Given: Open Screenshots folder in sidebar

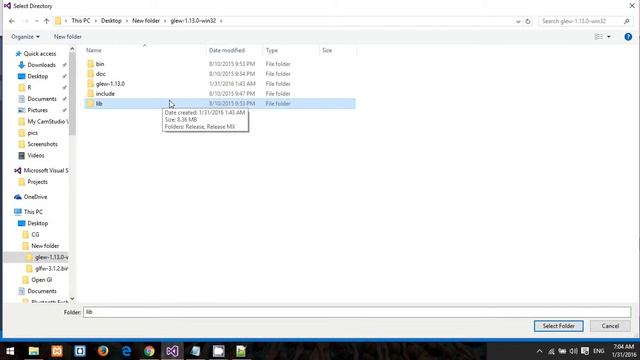Looking at the screenshot, I should (42, 144).
